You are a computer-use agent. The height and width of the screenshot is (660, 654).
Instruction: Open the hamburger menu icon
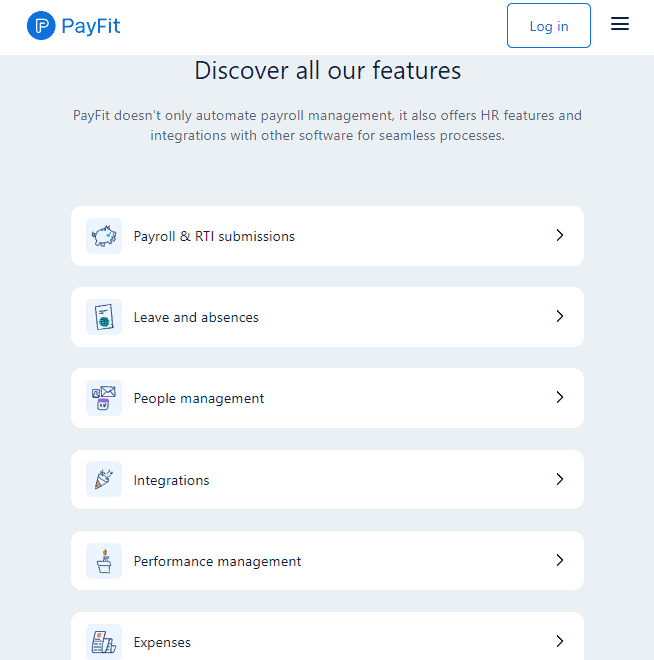(x=619, y=24)
